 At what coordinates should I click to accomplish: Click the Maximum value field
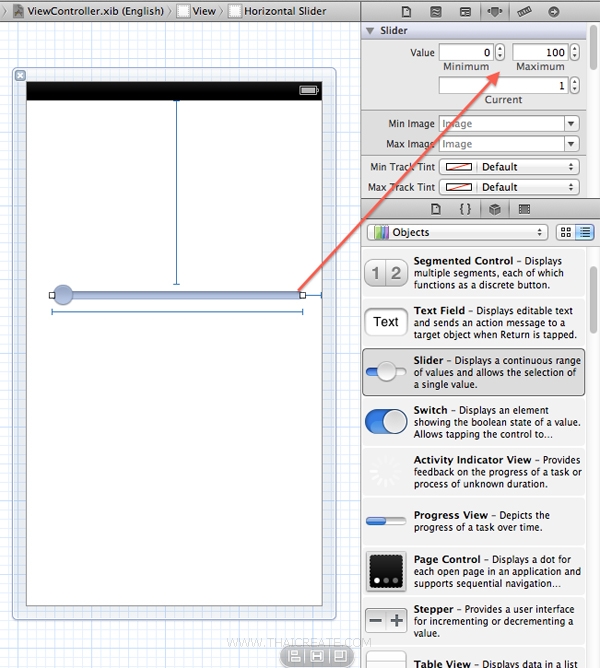point(540,52)
